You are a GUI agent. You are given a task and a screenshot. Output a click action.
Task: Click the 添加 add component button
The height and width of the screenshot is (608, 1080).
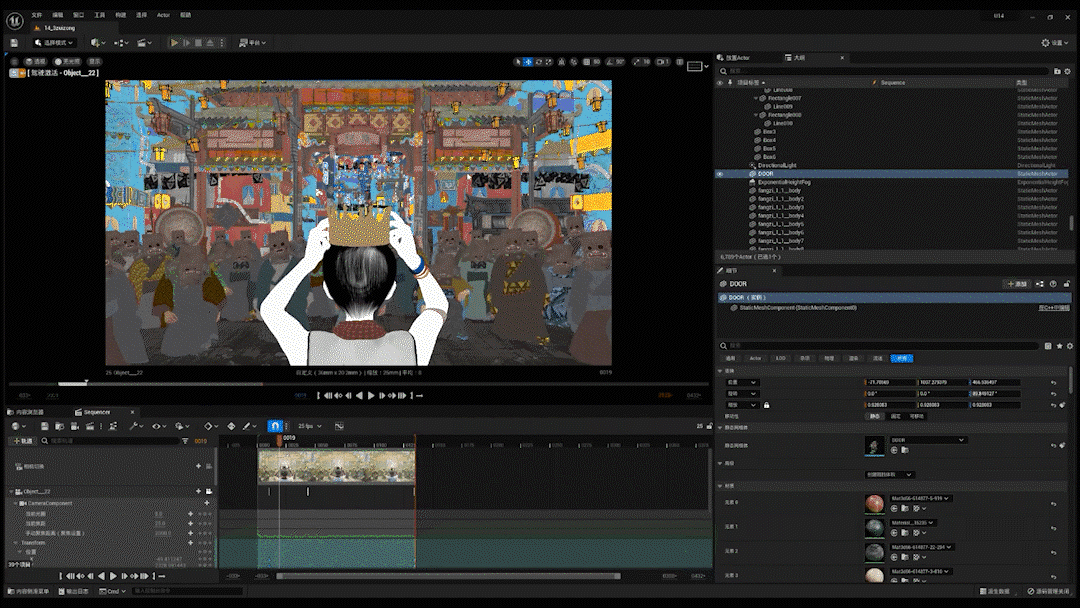1016,284
